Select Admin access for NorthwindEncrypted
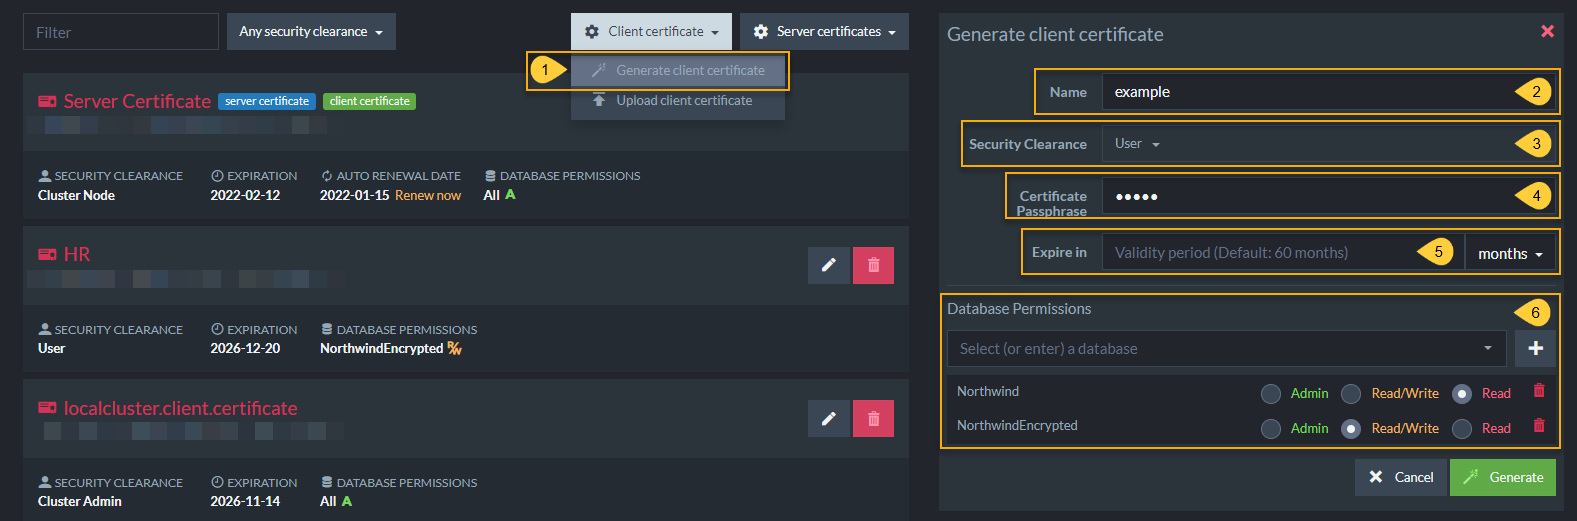 [1271, 429]
